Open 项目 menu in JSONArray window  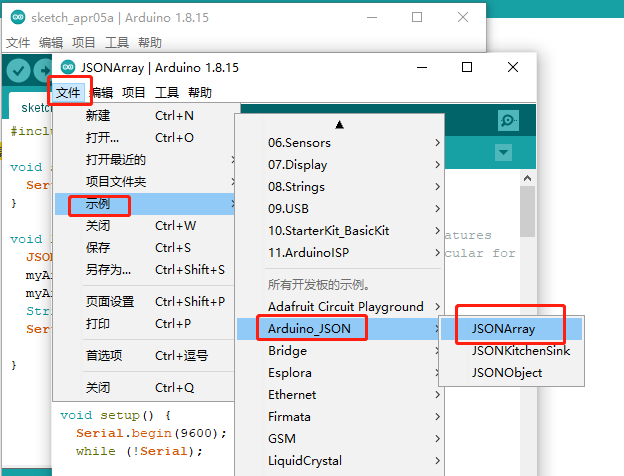click(x=133, y=93)
